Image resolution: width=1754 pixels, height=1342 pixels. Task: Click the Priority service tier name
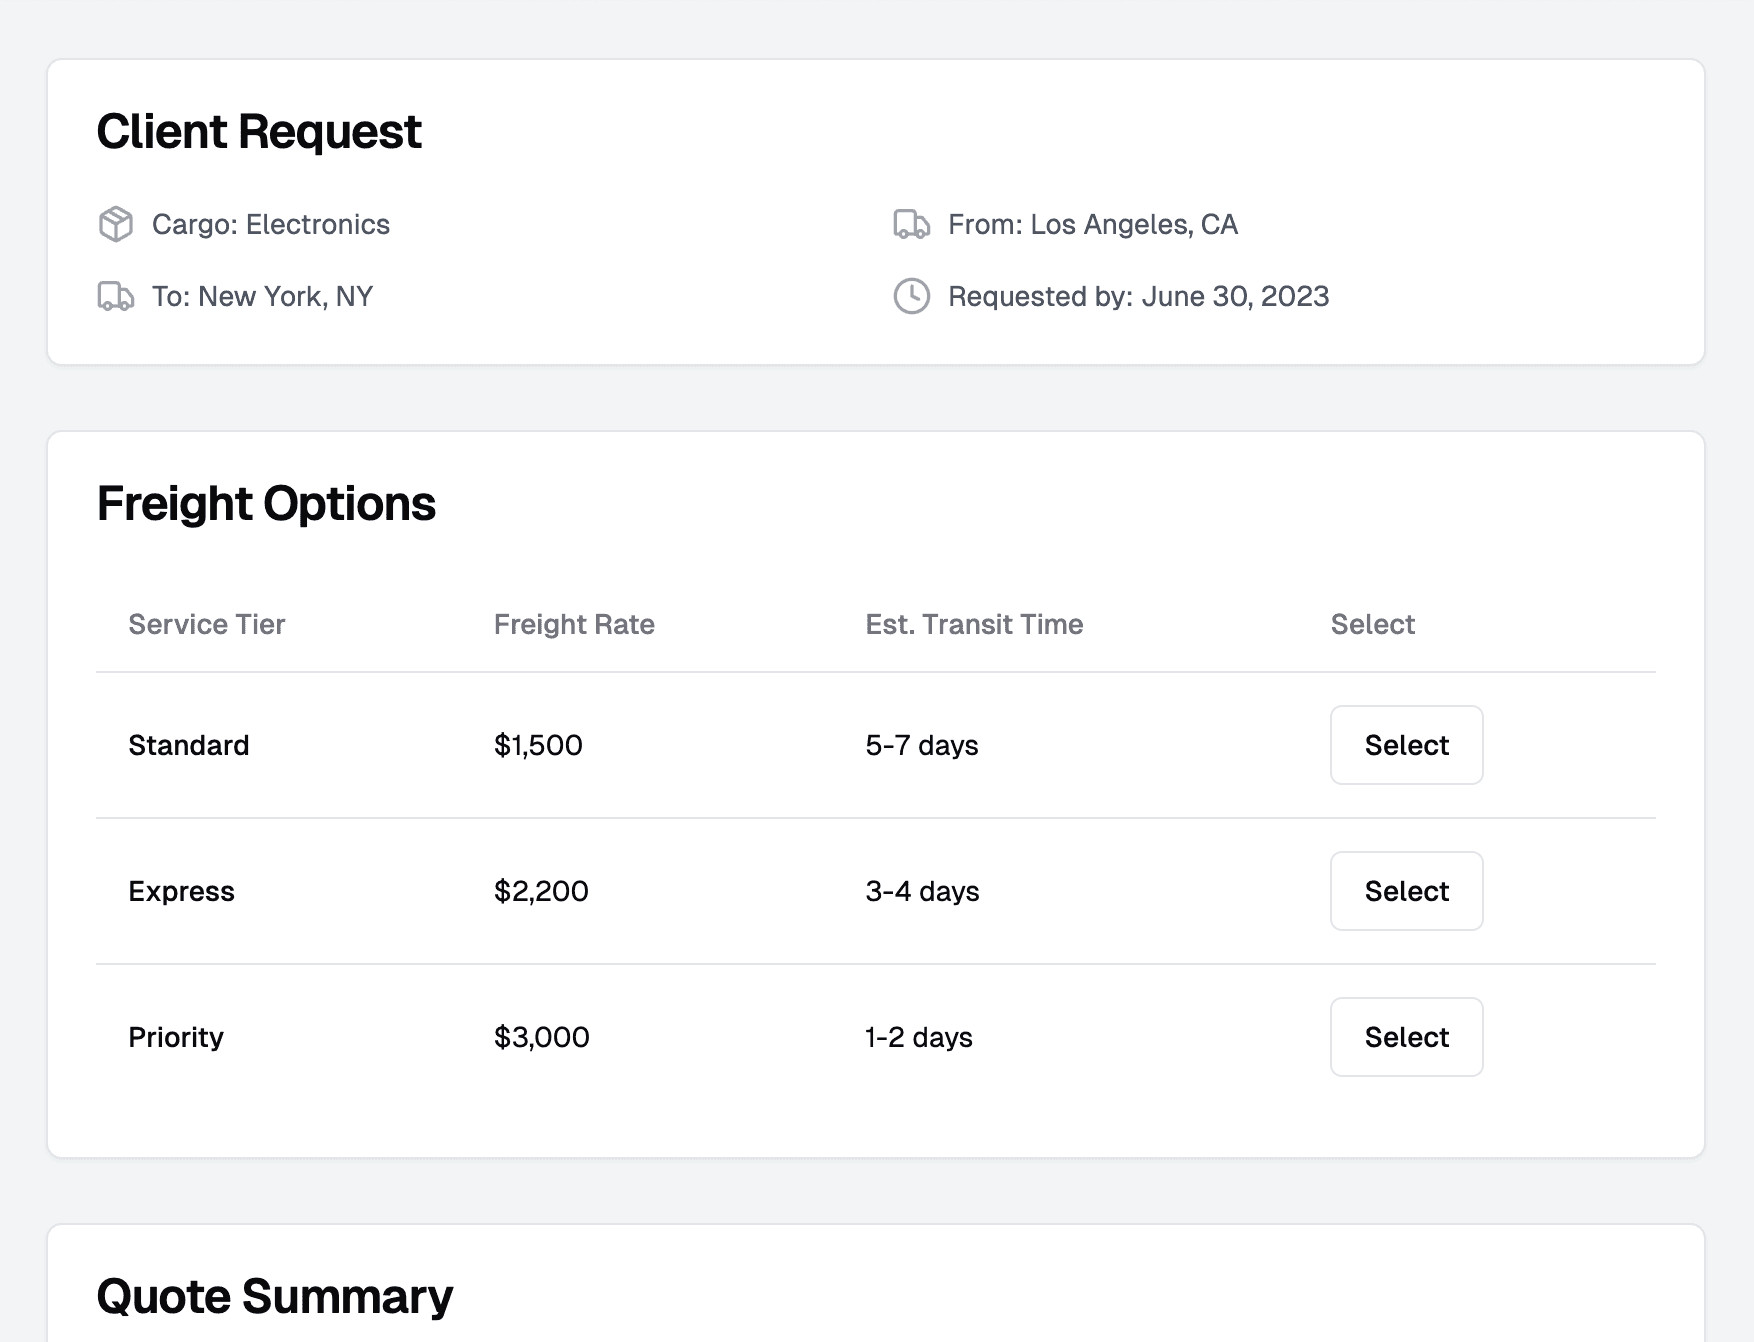coord(176,1037)
